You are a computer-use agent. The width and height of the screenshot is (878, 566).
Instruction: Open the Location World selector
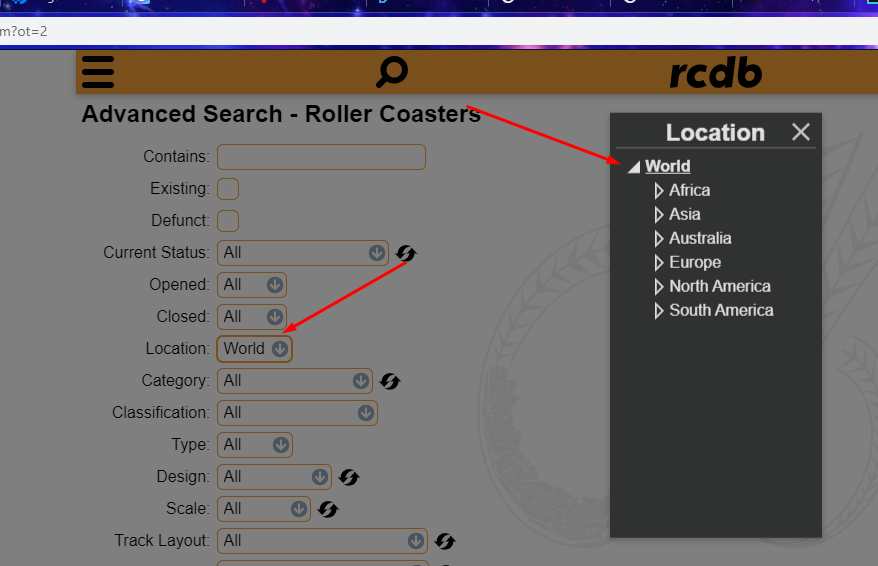click(255, 349)
